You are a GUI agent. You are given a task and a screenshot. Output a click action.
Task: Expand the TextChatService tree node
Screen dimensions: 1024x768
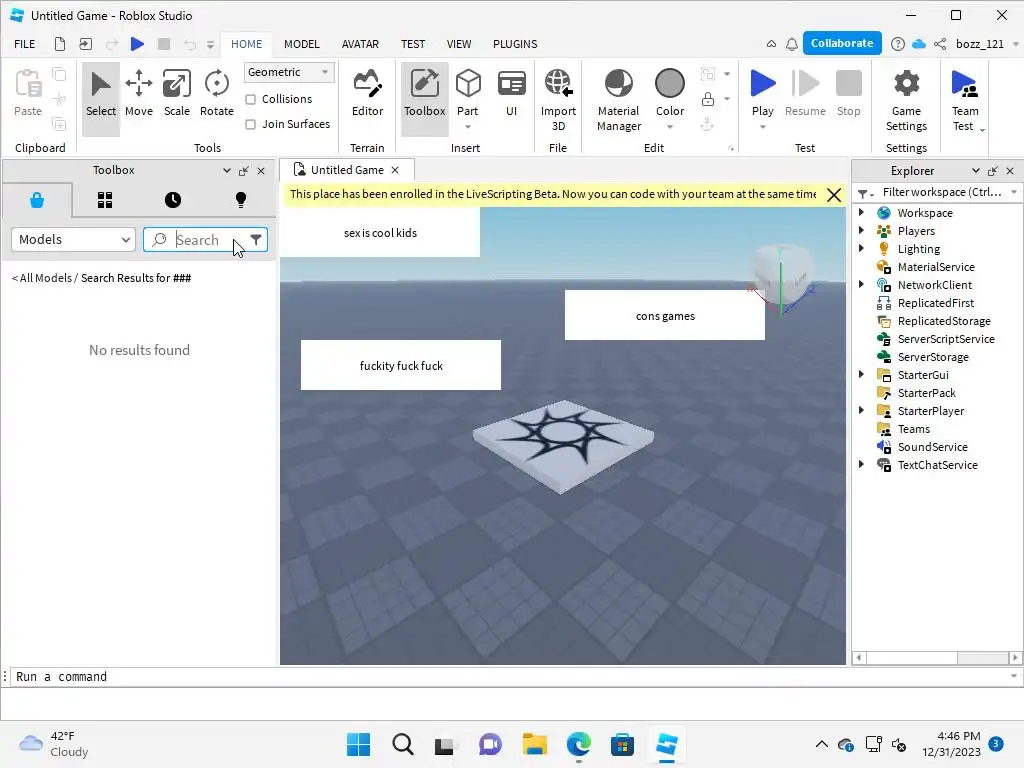pyautogui.click(x=861, y=464)
